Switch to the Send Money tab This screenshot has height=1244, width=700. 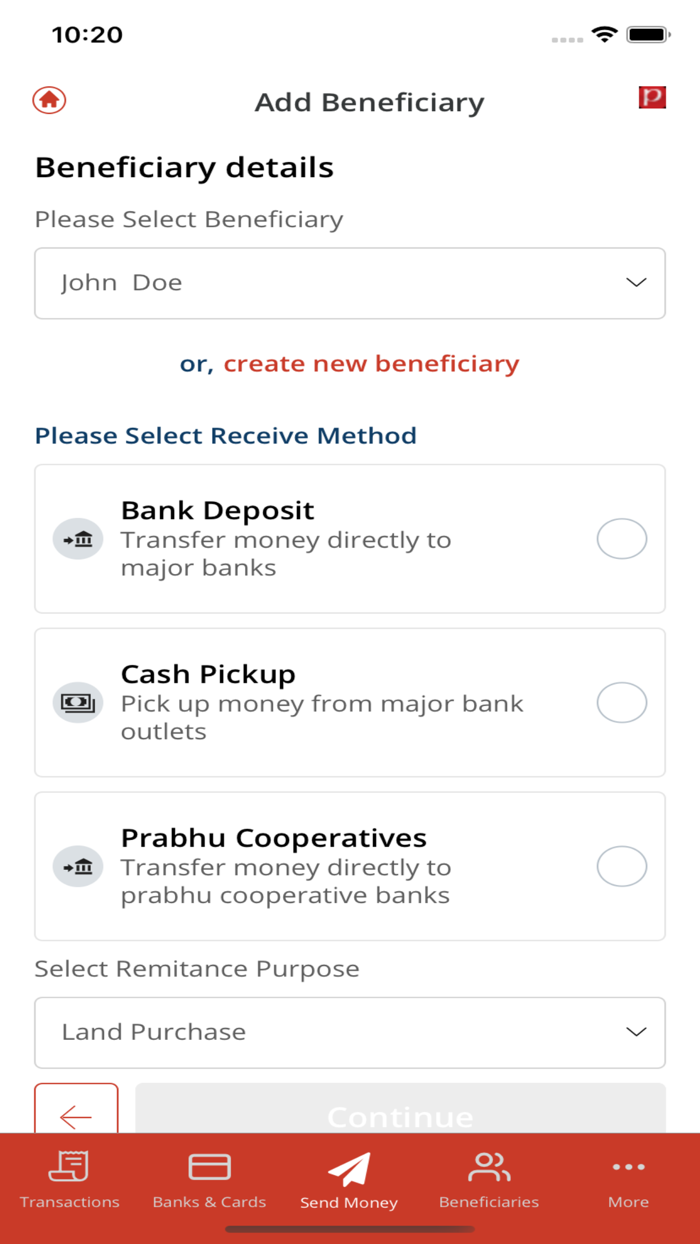pos(348,1179)
